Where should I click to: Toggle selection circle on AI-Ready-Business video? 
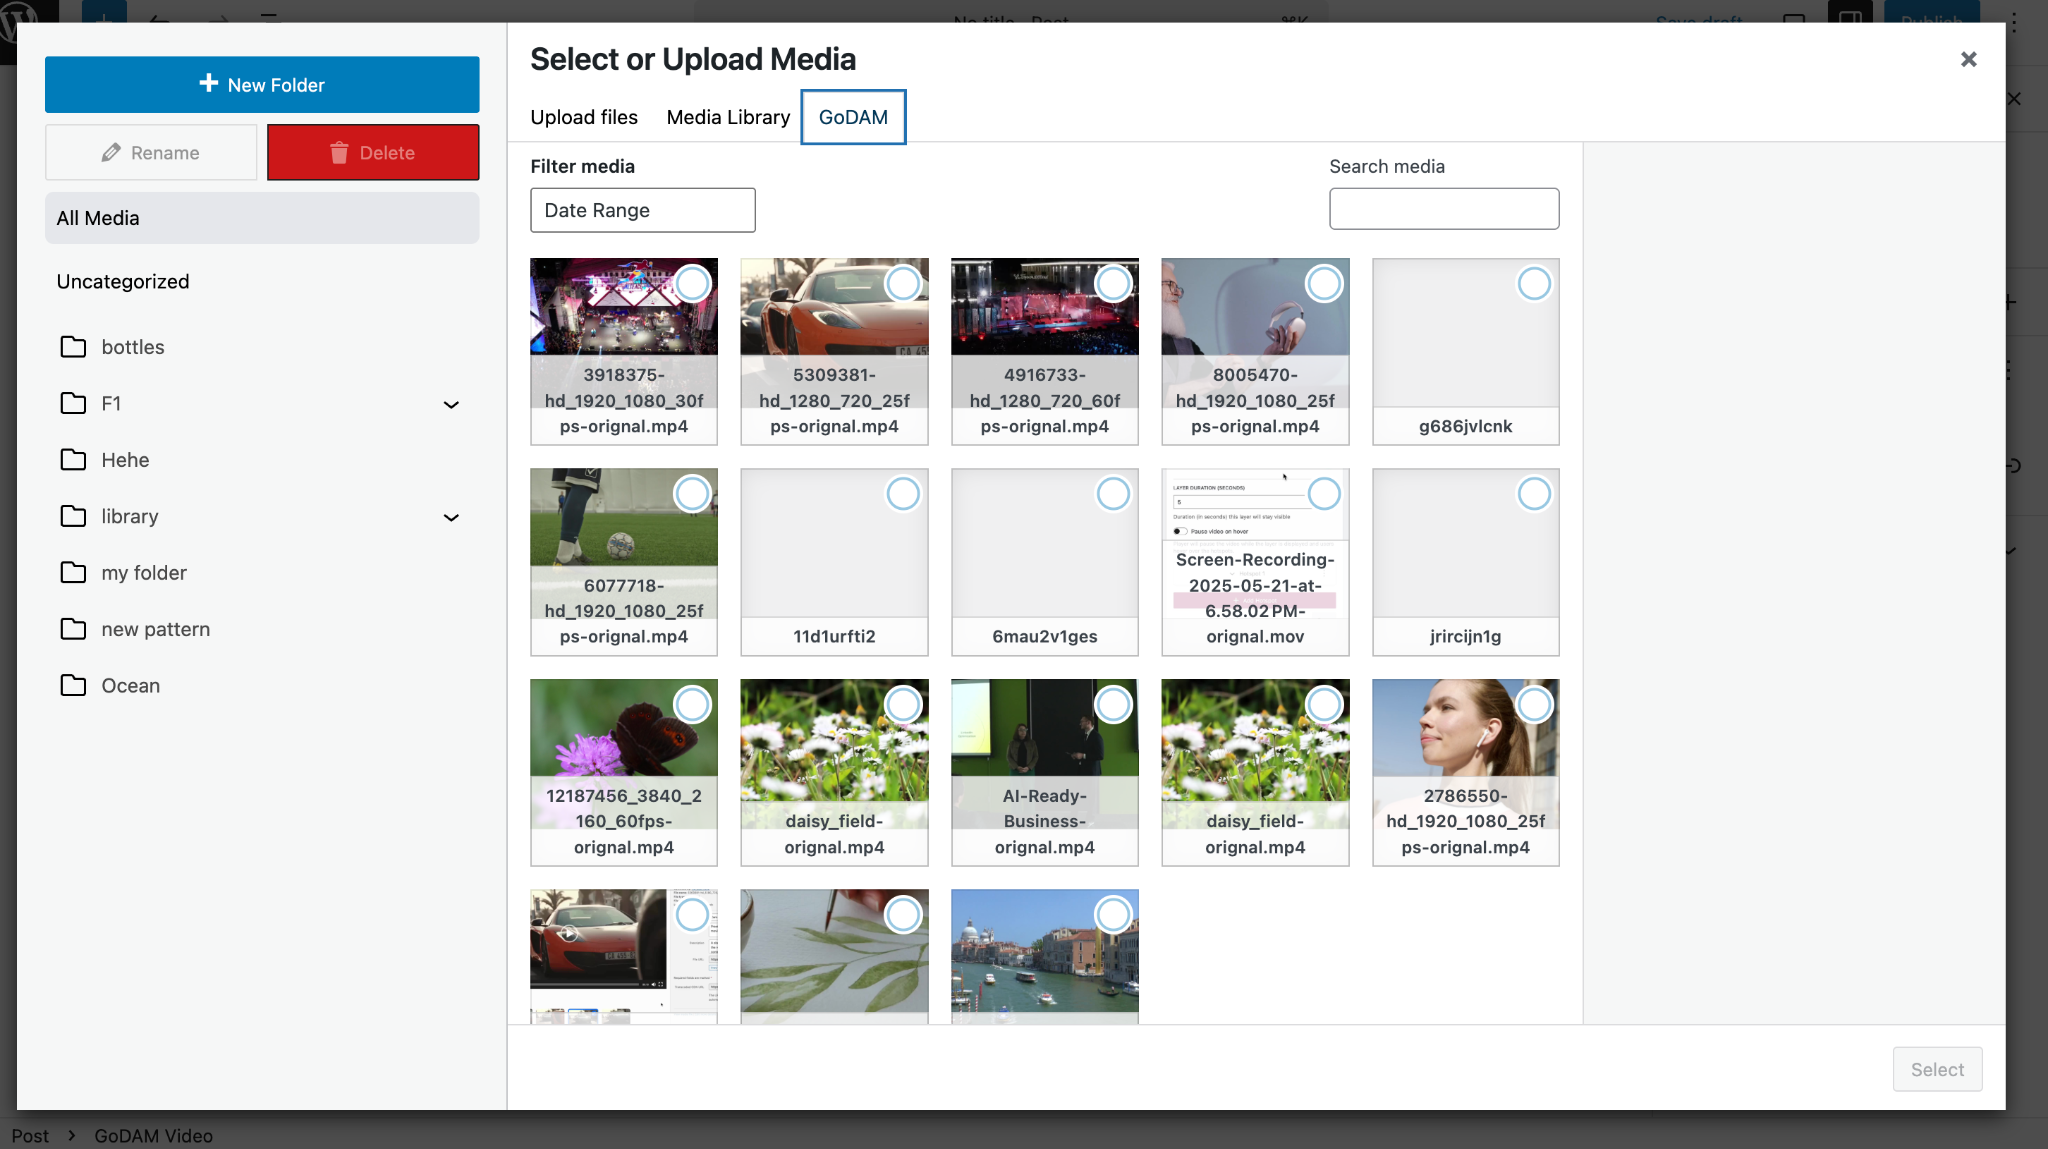[x=1113, y=705]
